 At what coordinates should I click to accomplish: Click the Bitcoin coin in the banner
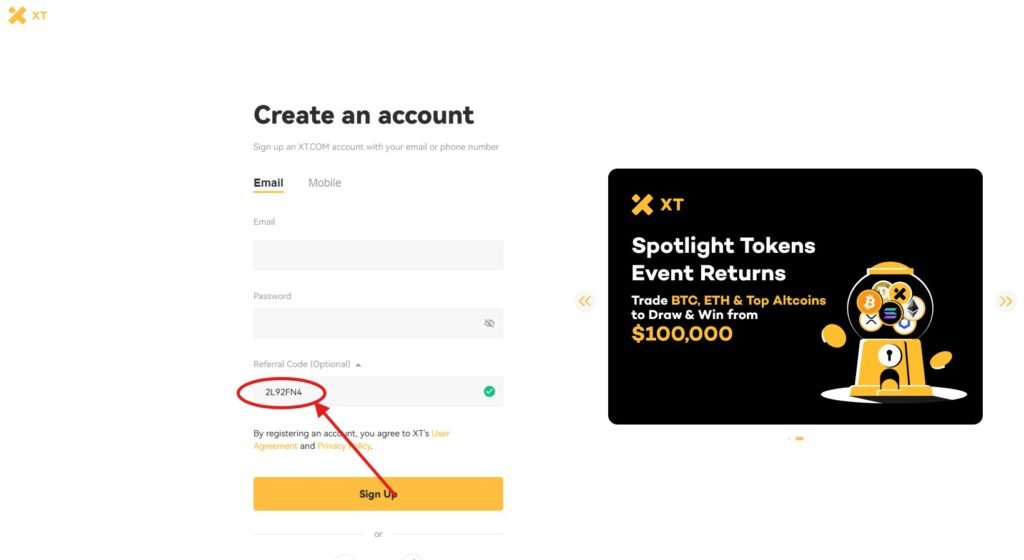869,300
